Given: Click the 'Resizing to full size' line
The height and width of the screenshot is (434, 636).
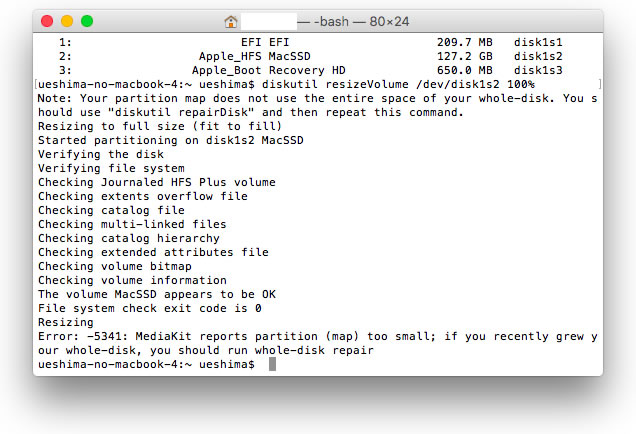Looking at the screenshot, I should coord(160,126).
